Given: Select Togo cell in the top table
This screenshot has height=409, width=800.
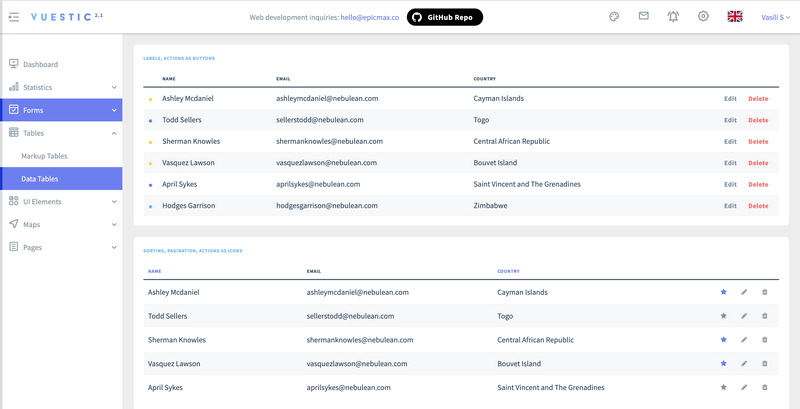Looking at the screenshot, I should 481,120.
